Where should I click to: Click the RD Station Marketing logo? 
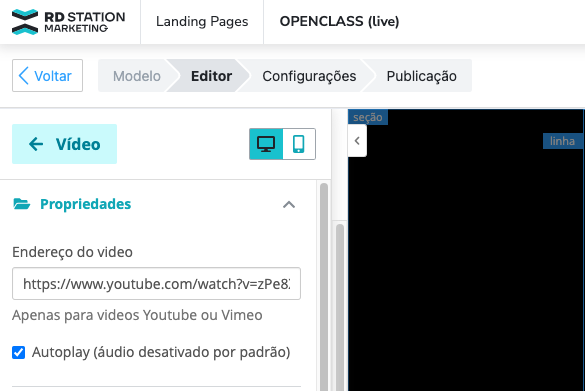(68, 22)
